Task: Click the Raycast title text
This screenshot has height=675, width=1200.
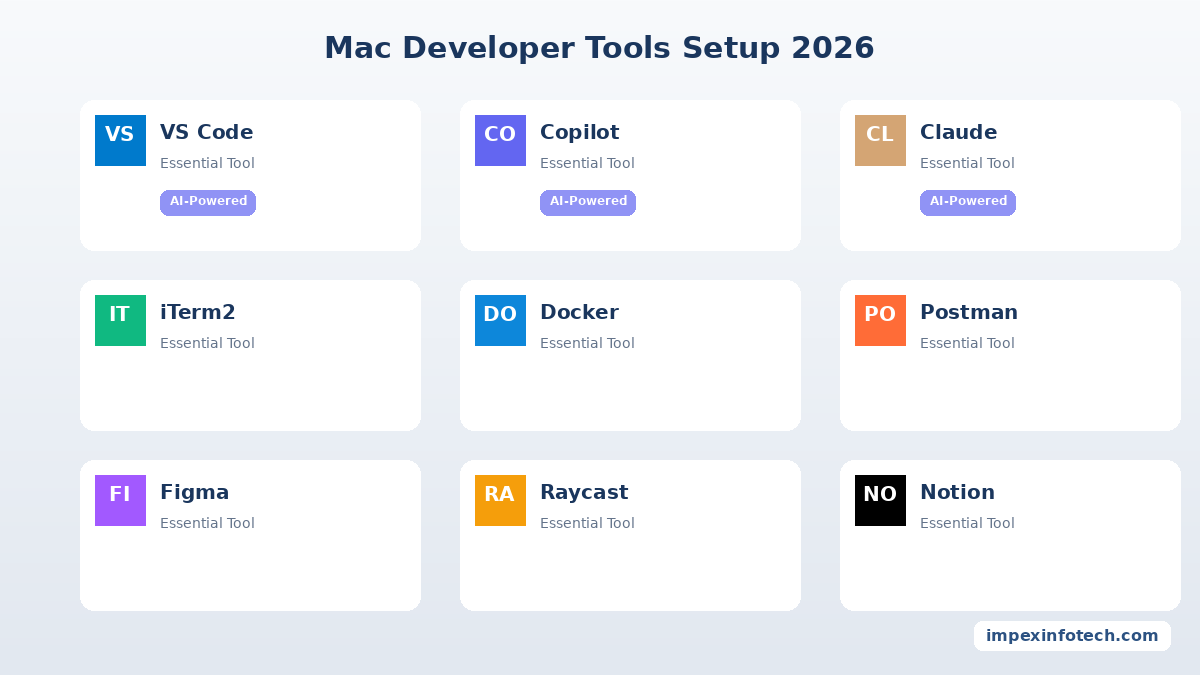Action: 584,492
